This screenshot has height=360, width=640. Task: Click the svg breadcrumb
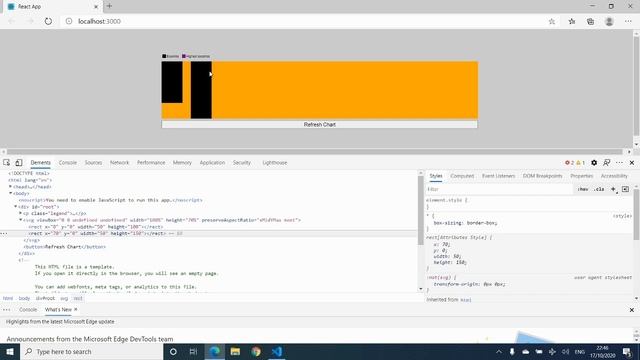click(x=64, y=298)
